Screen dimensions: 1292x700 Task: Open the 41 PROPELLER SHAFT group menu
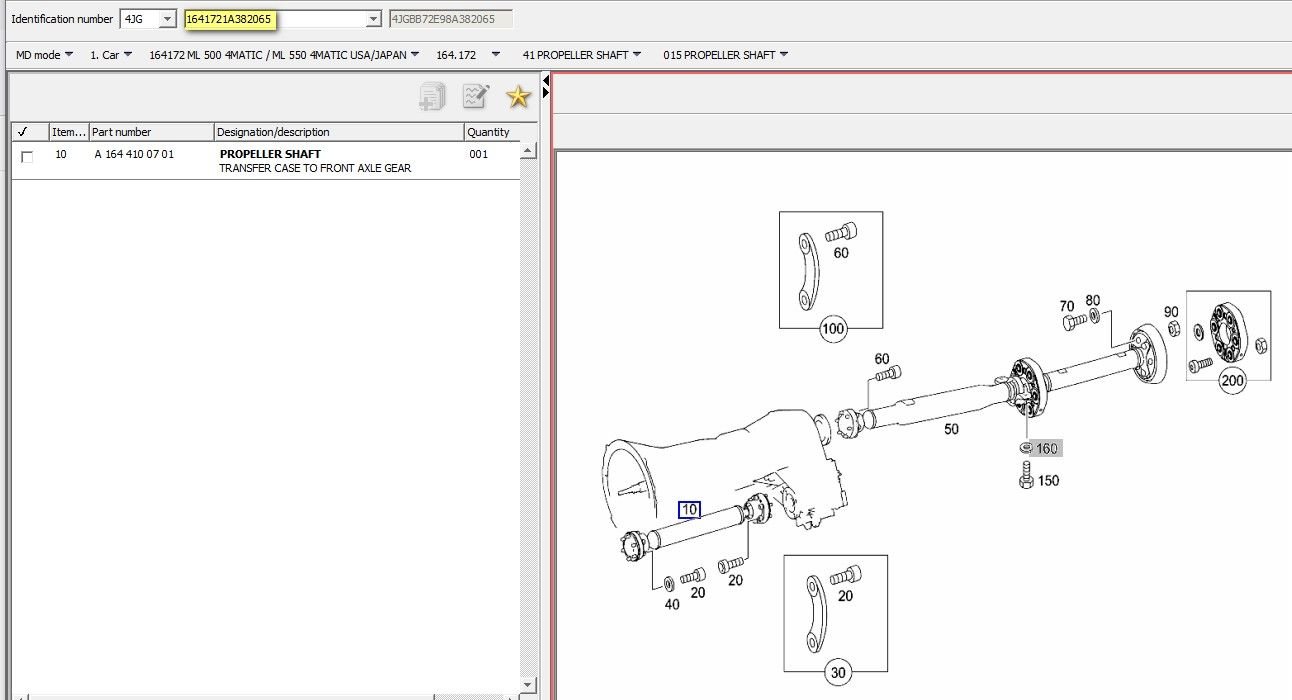[x=580, y=55]
